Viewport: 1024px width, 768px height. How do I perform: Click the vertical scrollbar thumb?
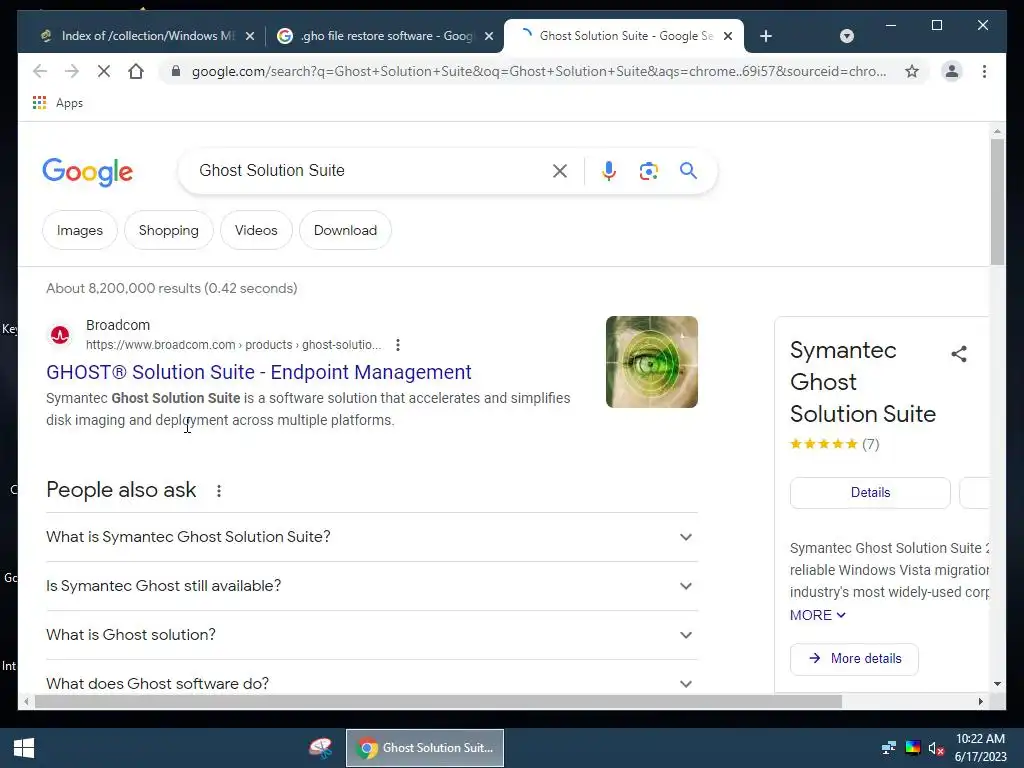tap(997, 201)
